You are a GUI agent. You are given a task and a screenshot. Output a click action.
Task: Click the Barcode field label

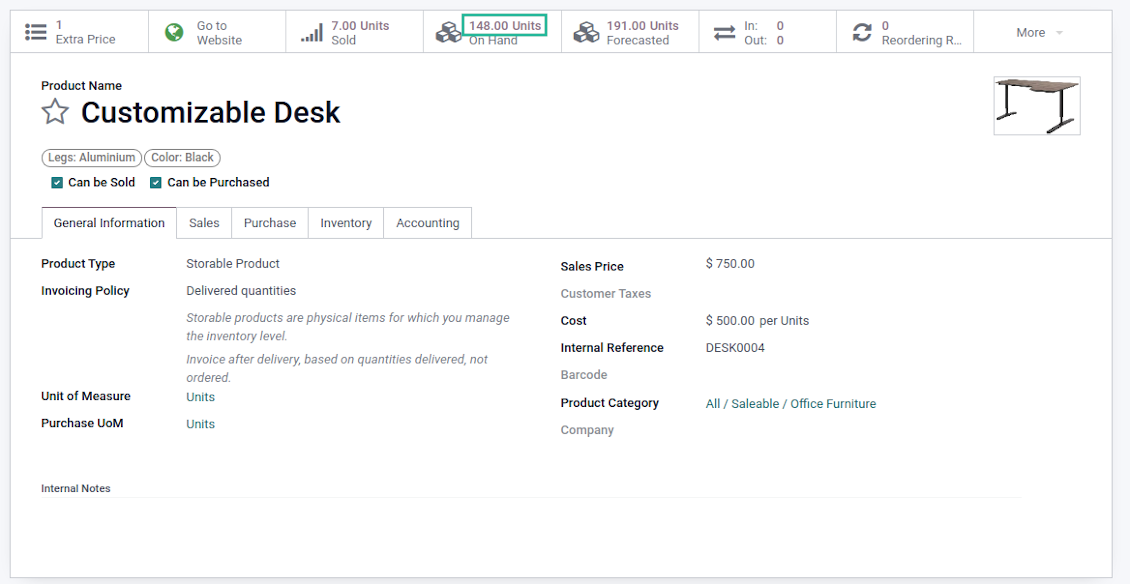point(584,375)
